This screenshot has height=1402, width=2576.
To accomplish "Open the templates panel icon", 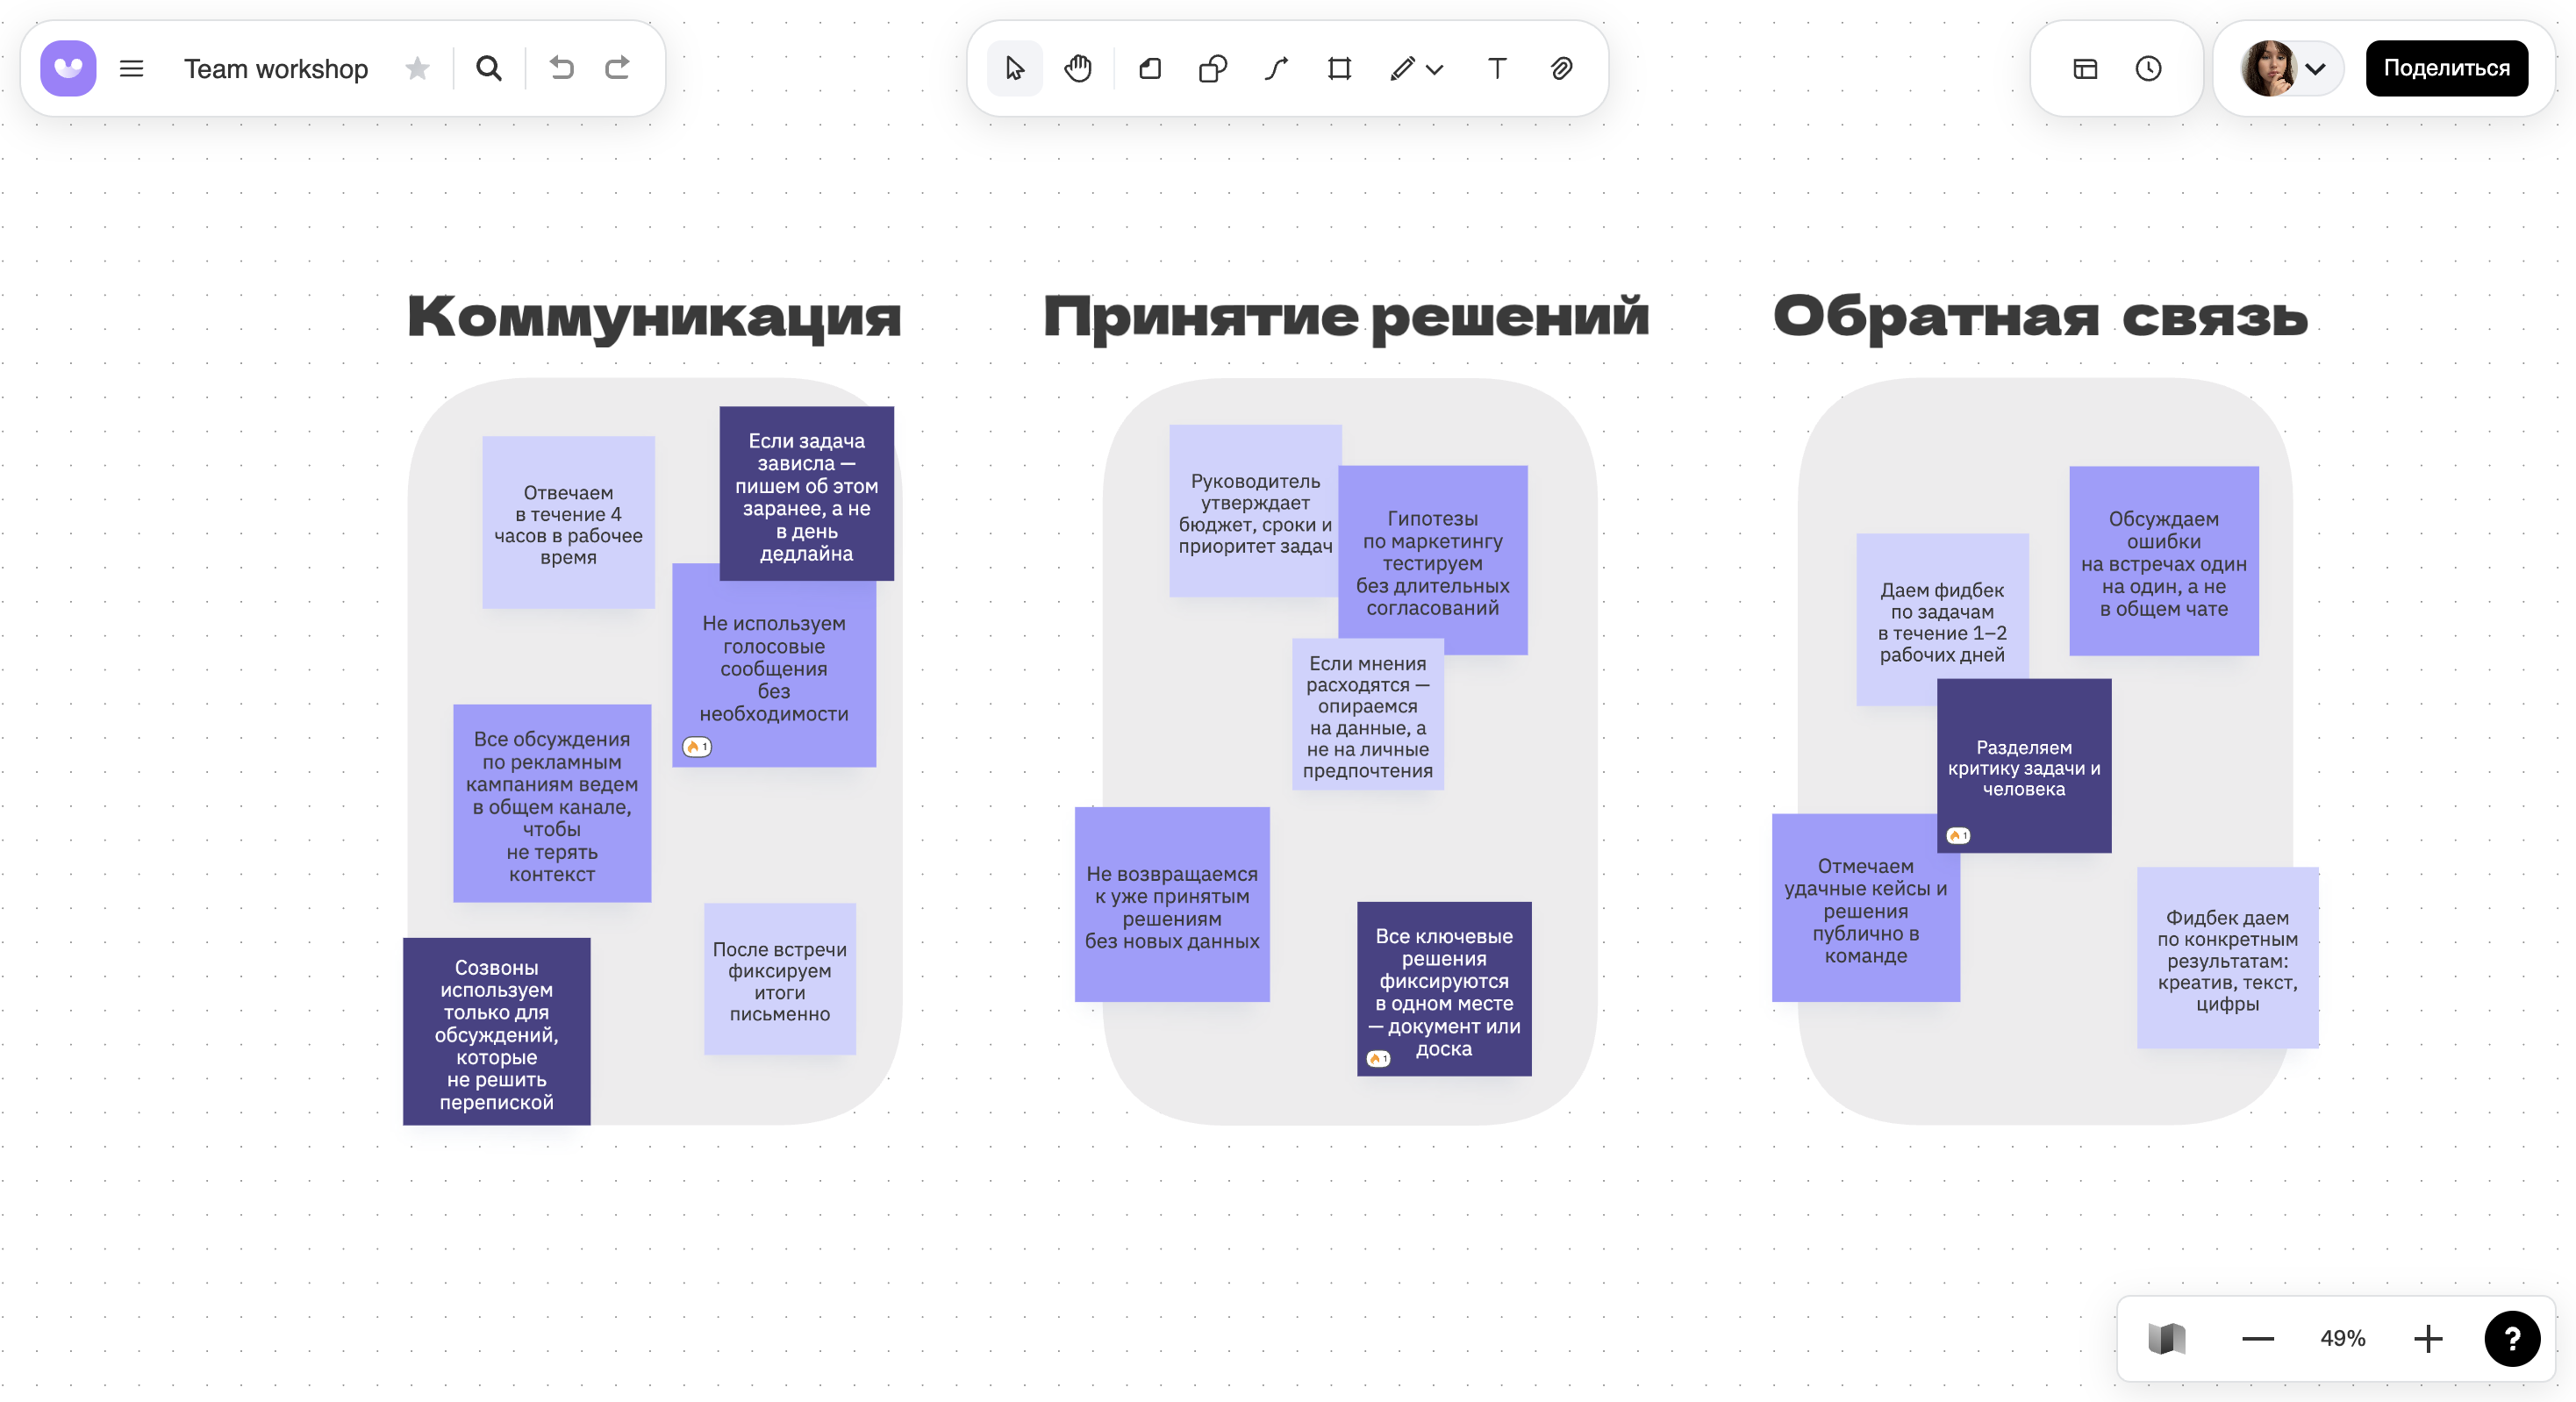I will point(2085,68).
